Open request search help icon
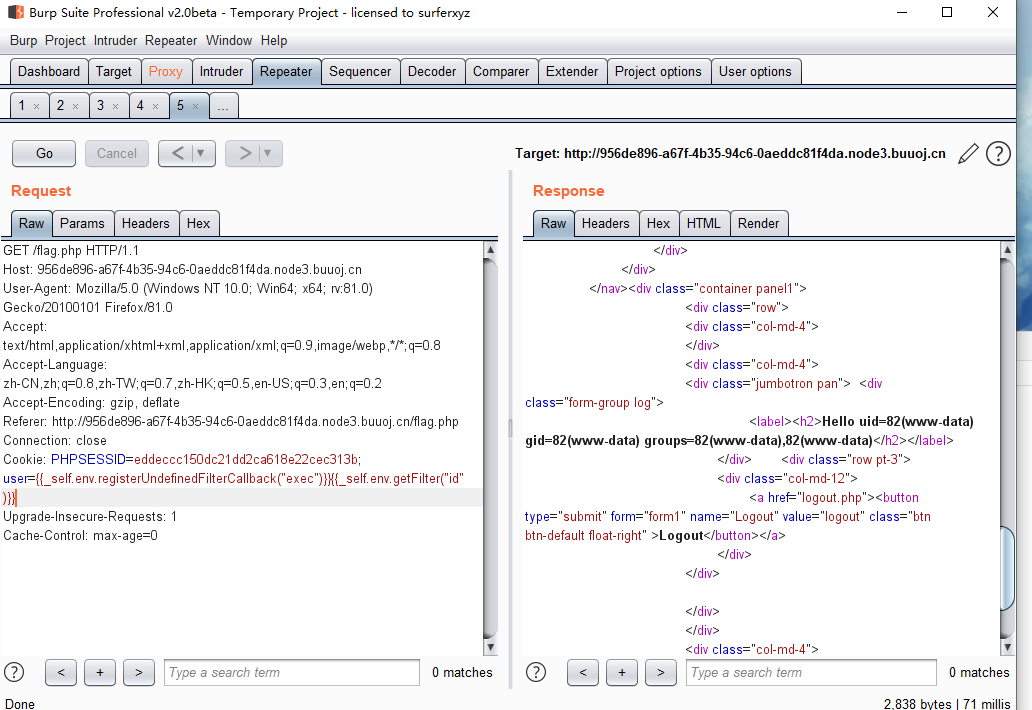 click(x=14, y=672)
